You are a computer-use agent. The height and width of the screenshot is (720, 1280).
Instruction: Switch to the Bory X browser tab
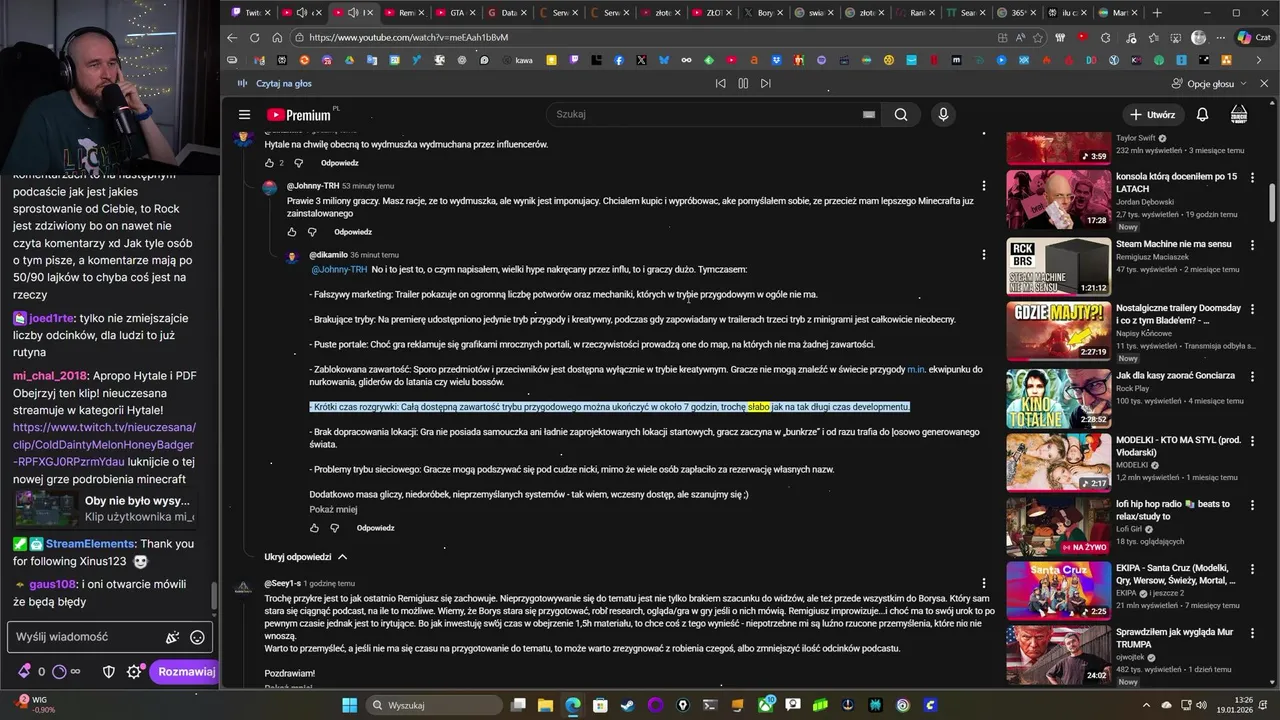[765, 13]
